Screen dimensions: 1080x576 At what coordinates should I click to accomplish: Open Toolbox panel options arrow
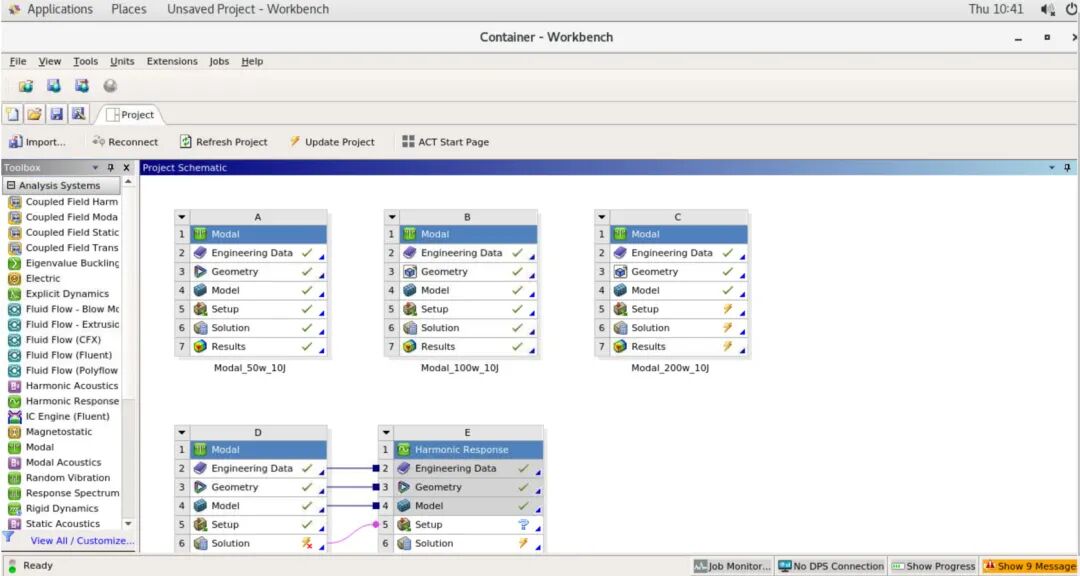(x=96, y=167)
